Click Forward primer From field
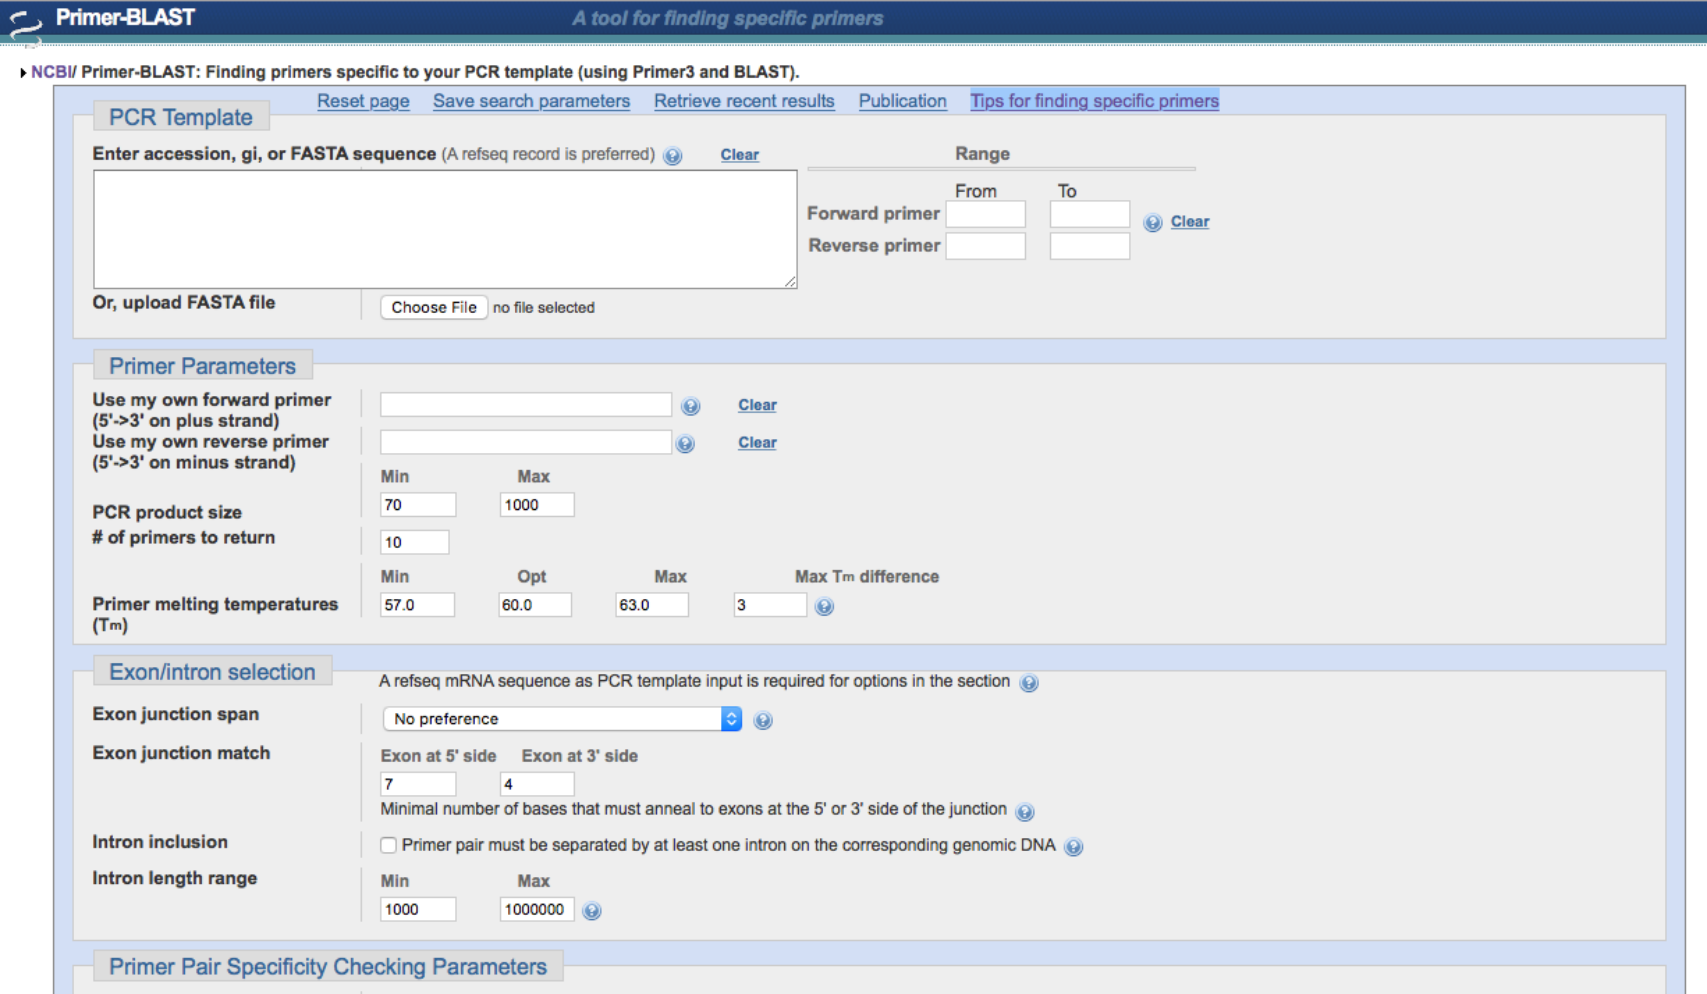Image resolution: width=1707 pixels, height=994 pixels. pos(986,214)
